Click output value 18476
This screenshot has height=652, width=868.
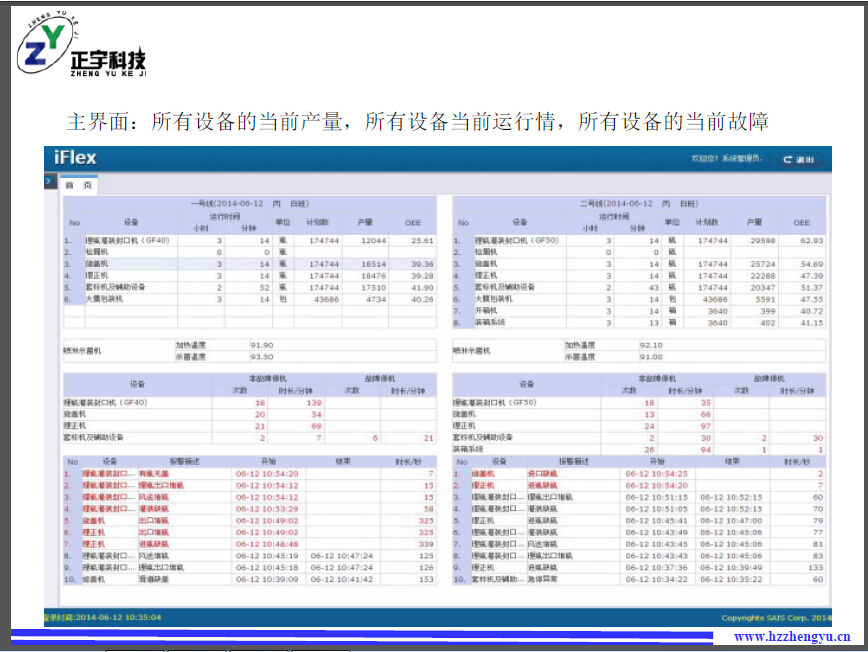pos(374,276)
